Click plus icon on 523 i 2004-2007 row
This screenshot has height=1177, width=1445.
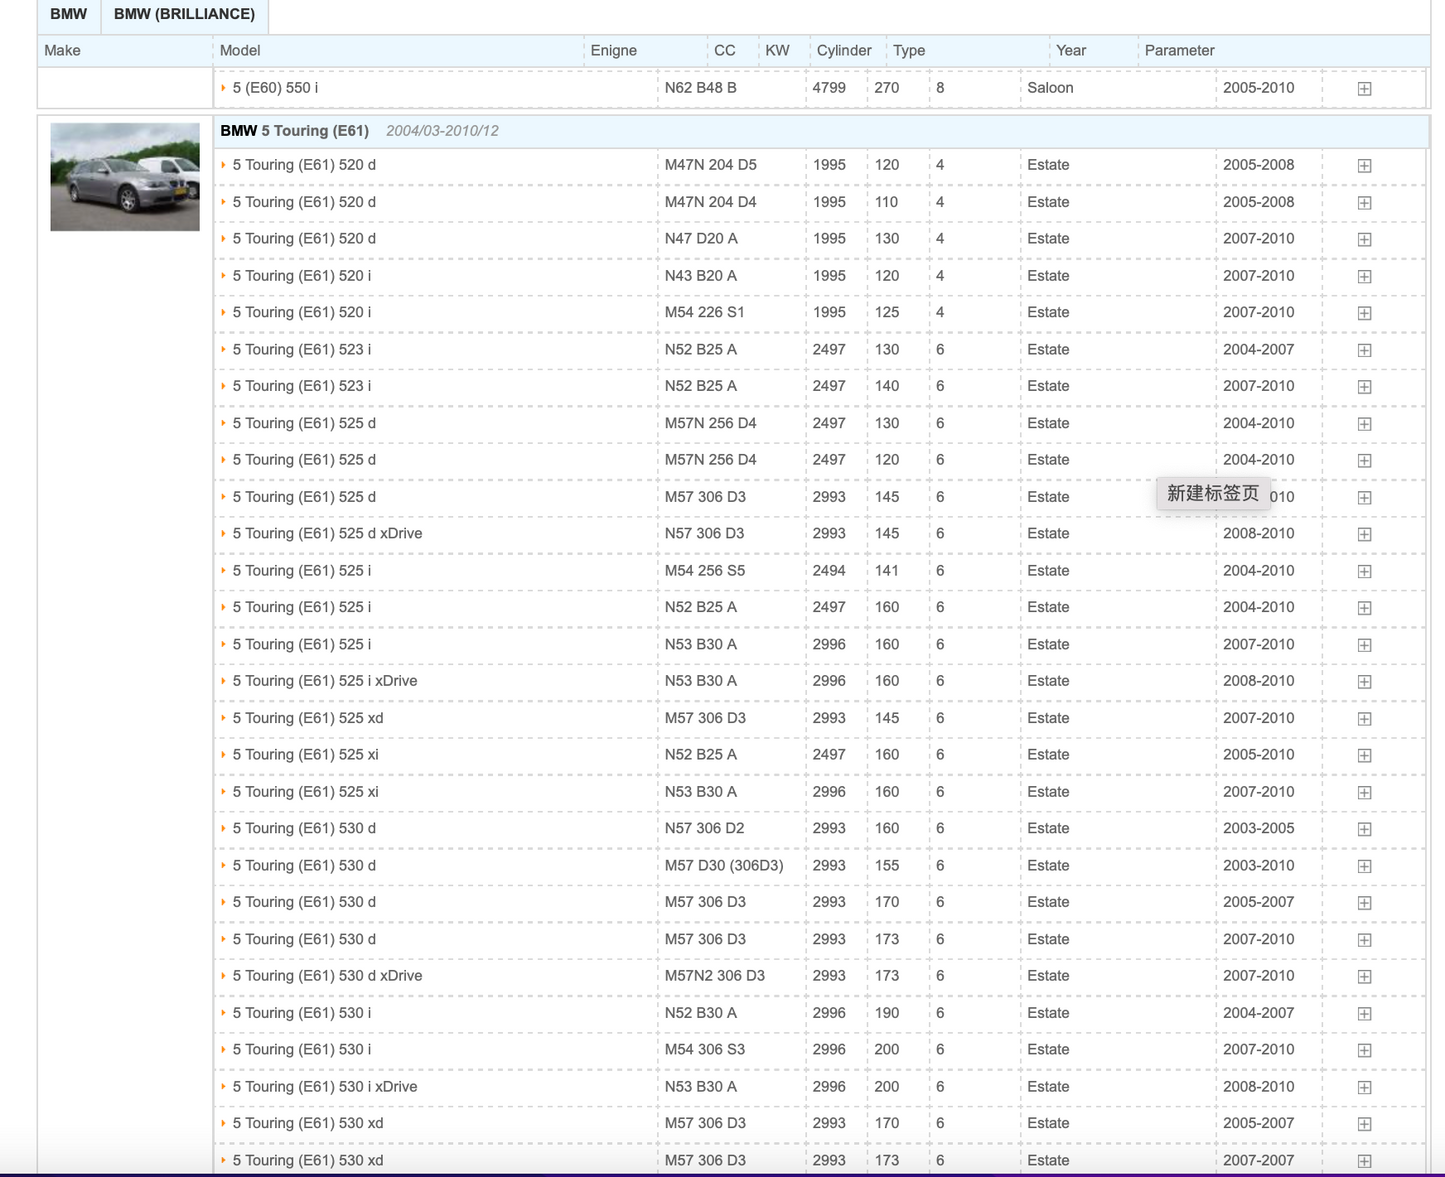pyautogui.click(x=1364, y=350)
